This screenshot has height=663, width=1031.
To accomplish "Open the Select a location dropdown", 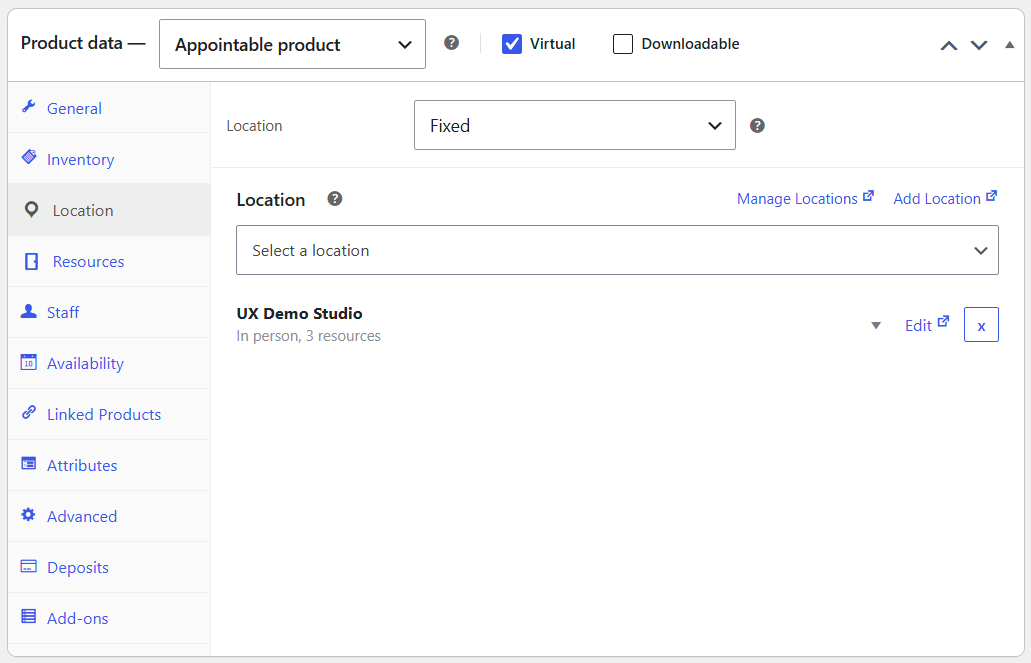I will 617,250.
